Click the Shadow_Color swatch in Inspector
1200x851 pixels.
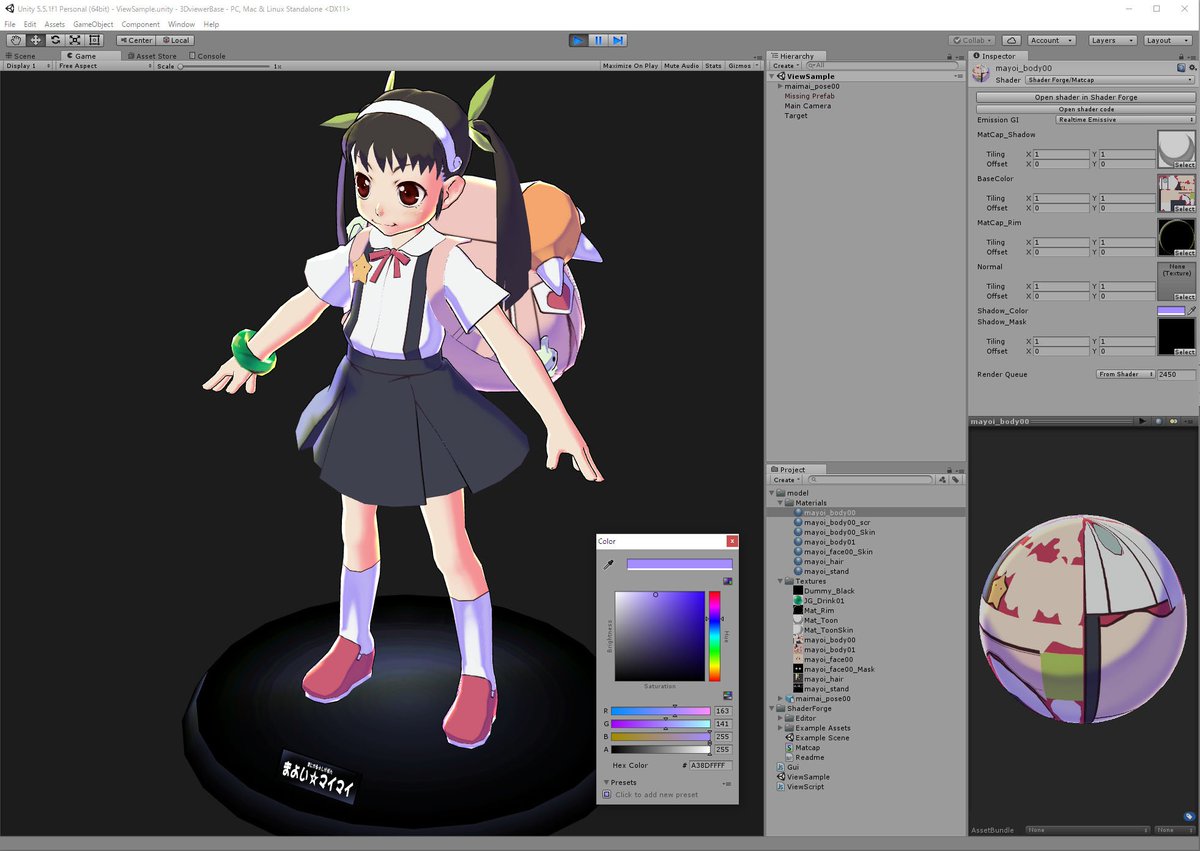point(1170,311)
